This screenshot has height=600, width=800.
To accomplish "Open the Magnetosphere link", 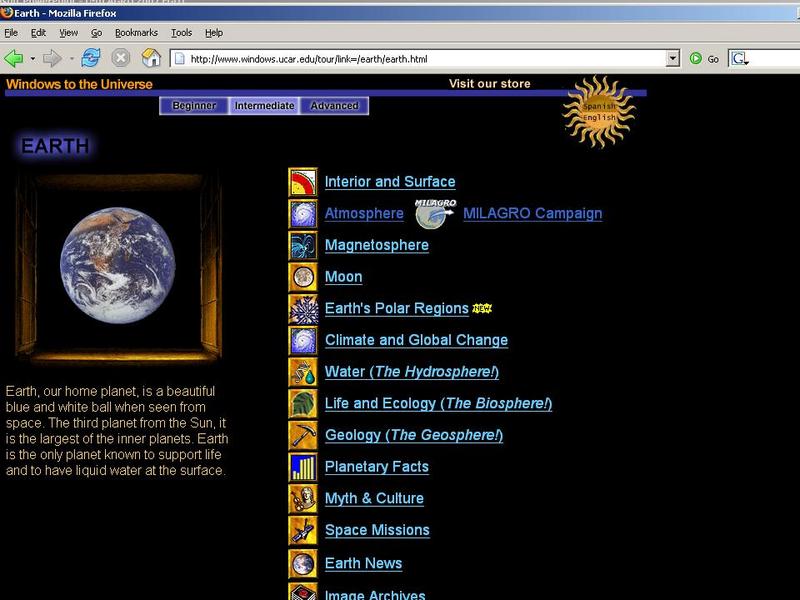I will 377,245.
